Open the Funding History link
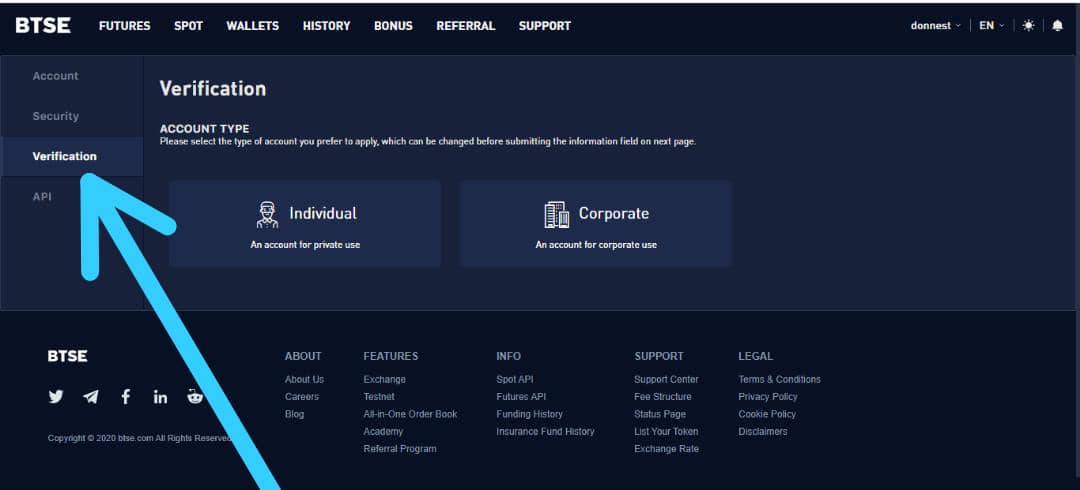 coord(529,414)
